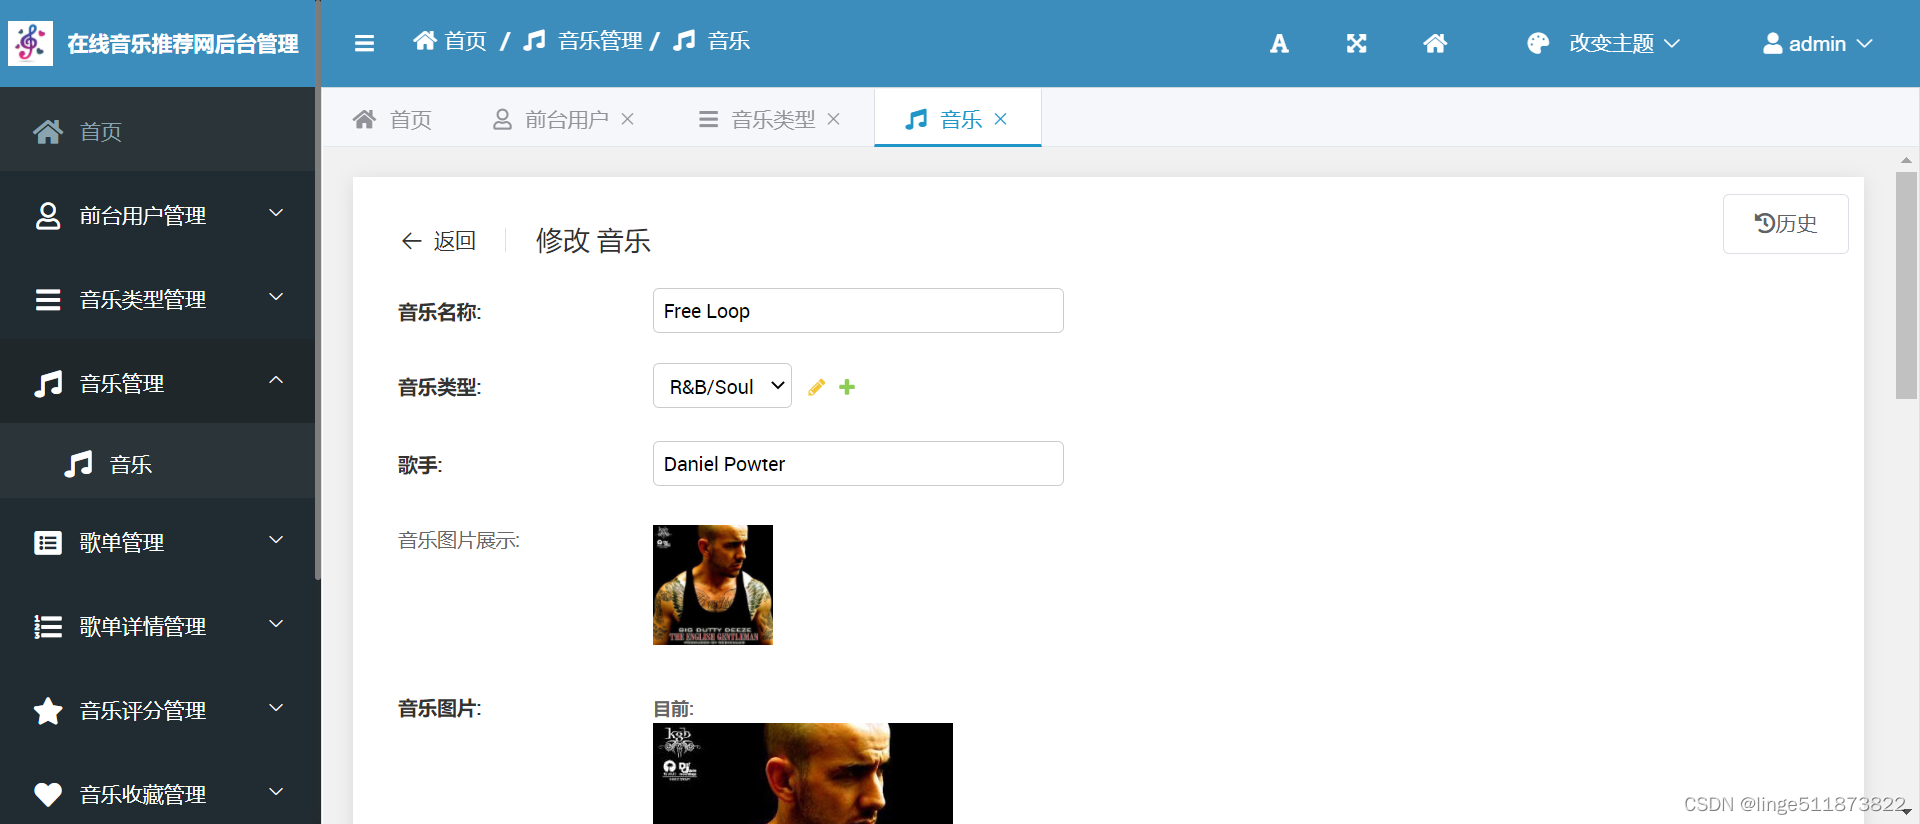Click the music note icon beside 音乐 submenu
Screen dimensions: 1920x824
coord(79,464)
